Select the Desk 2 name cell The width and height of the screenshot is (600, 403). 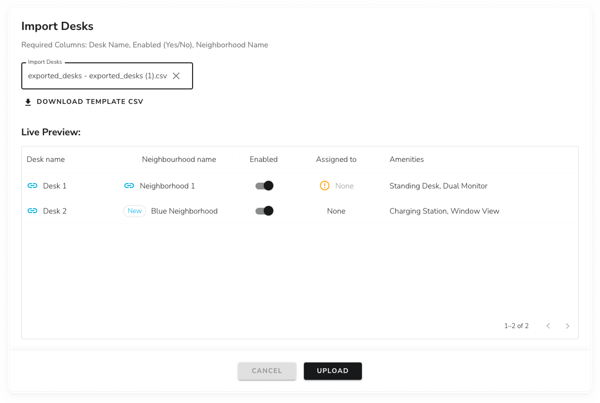click(55, 211)
